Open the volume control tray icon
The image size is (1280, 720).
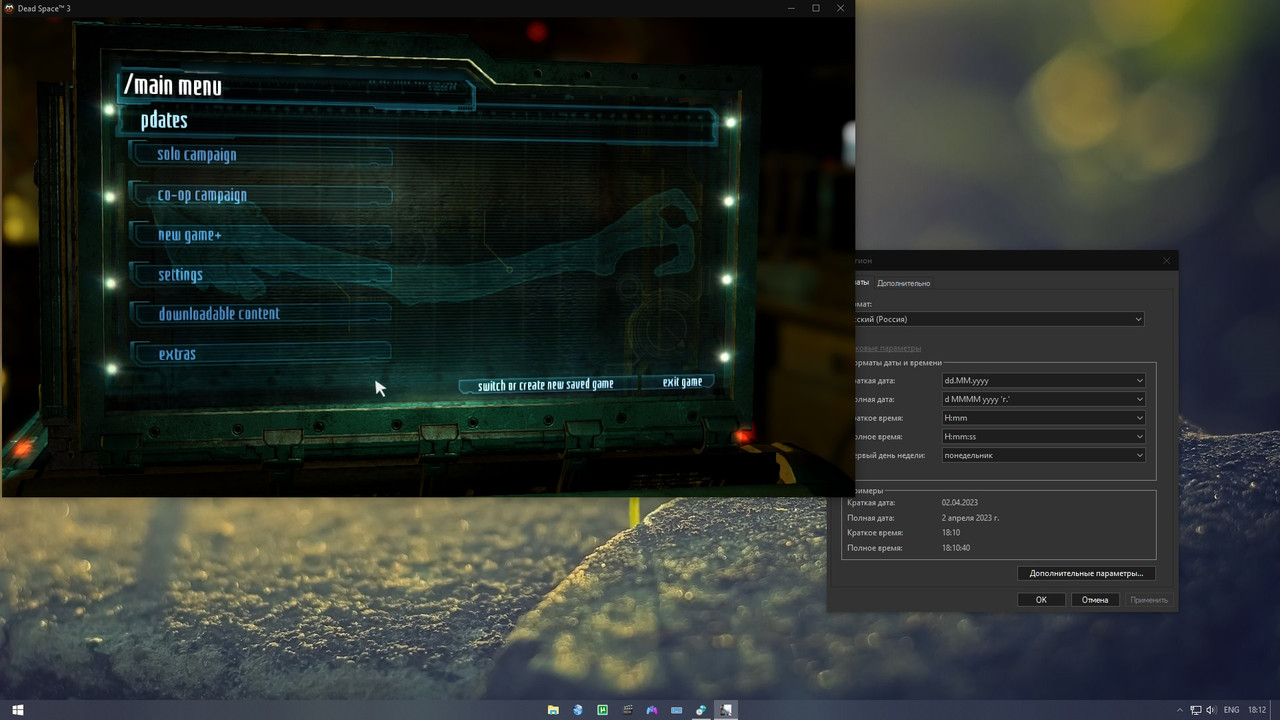pyautogui.click(x=1212, y=710)
